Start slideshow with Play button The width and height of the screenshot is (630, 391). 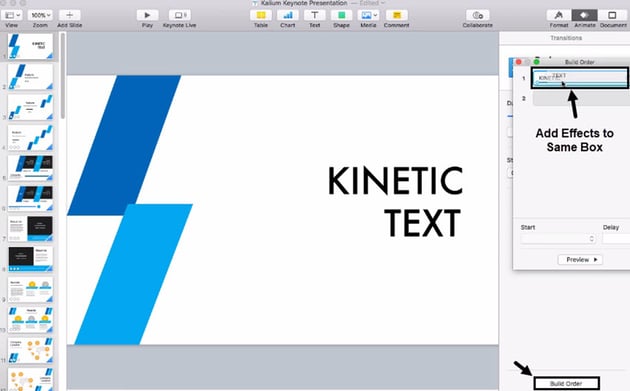(x=147, y=15)
